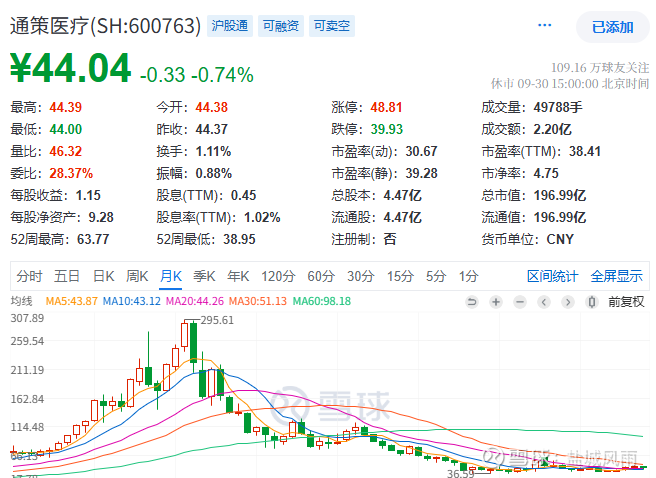Open the 前复权 adjustment dropdown

pyautogui.click(x=626, y=302)
